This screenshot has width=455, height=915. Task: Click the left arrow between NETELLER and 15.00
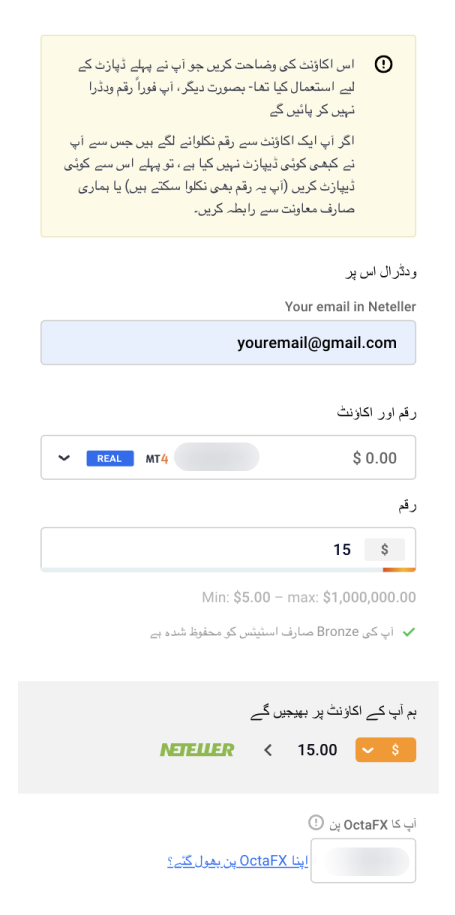(268, 750)
